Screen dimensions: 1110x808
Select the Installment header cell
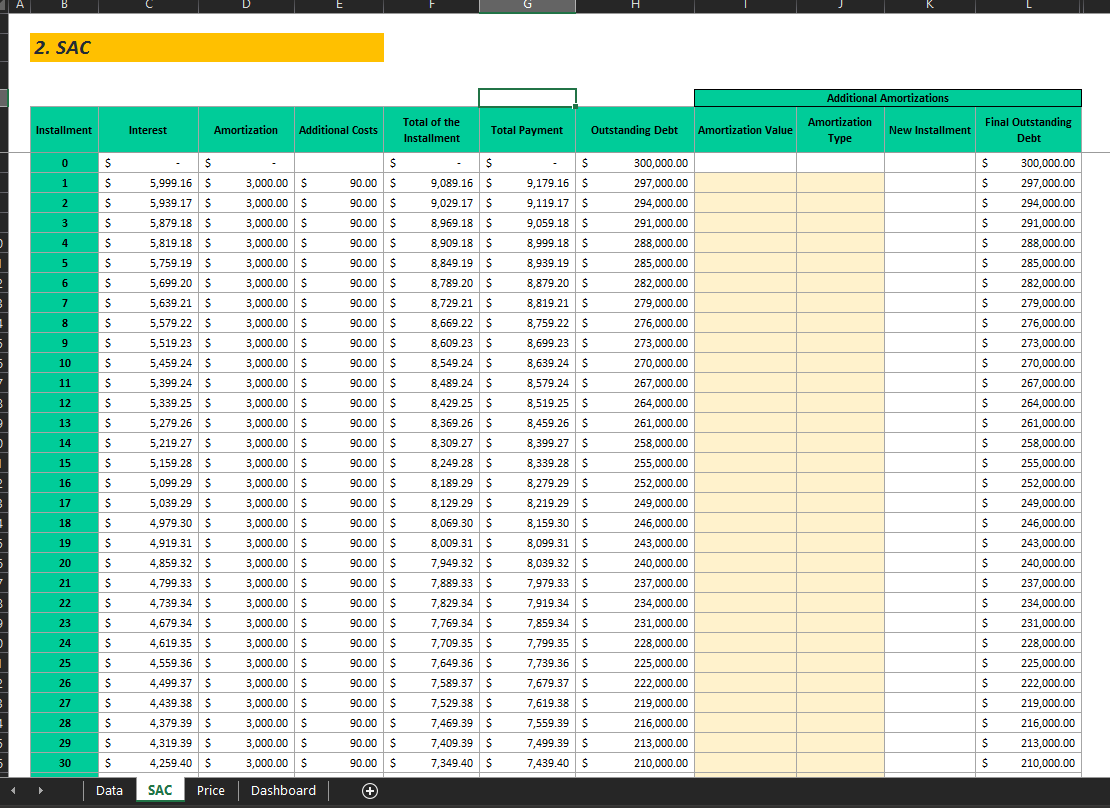coord(64,130)
